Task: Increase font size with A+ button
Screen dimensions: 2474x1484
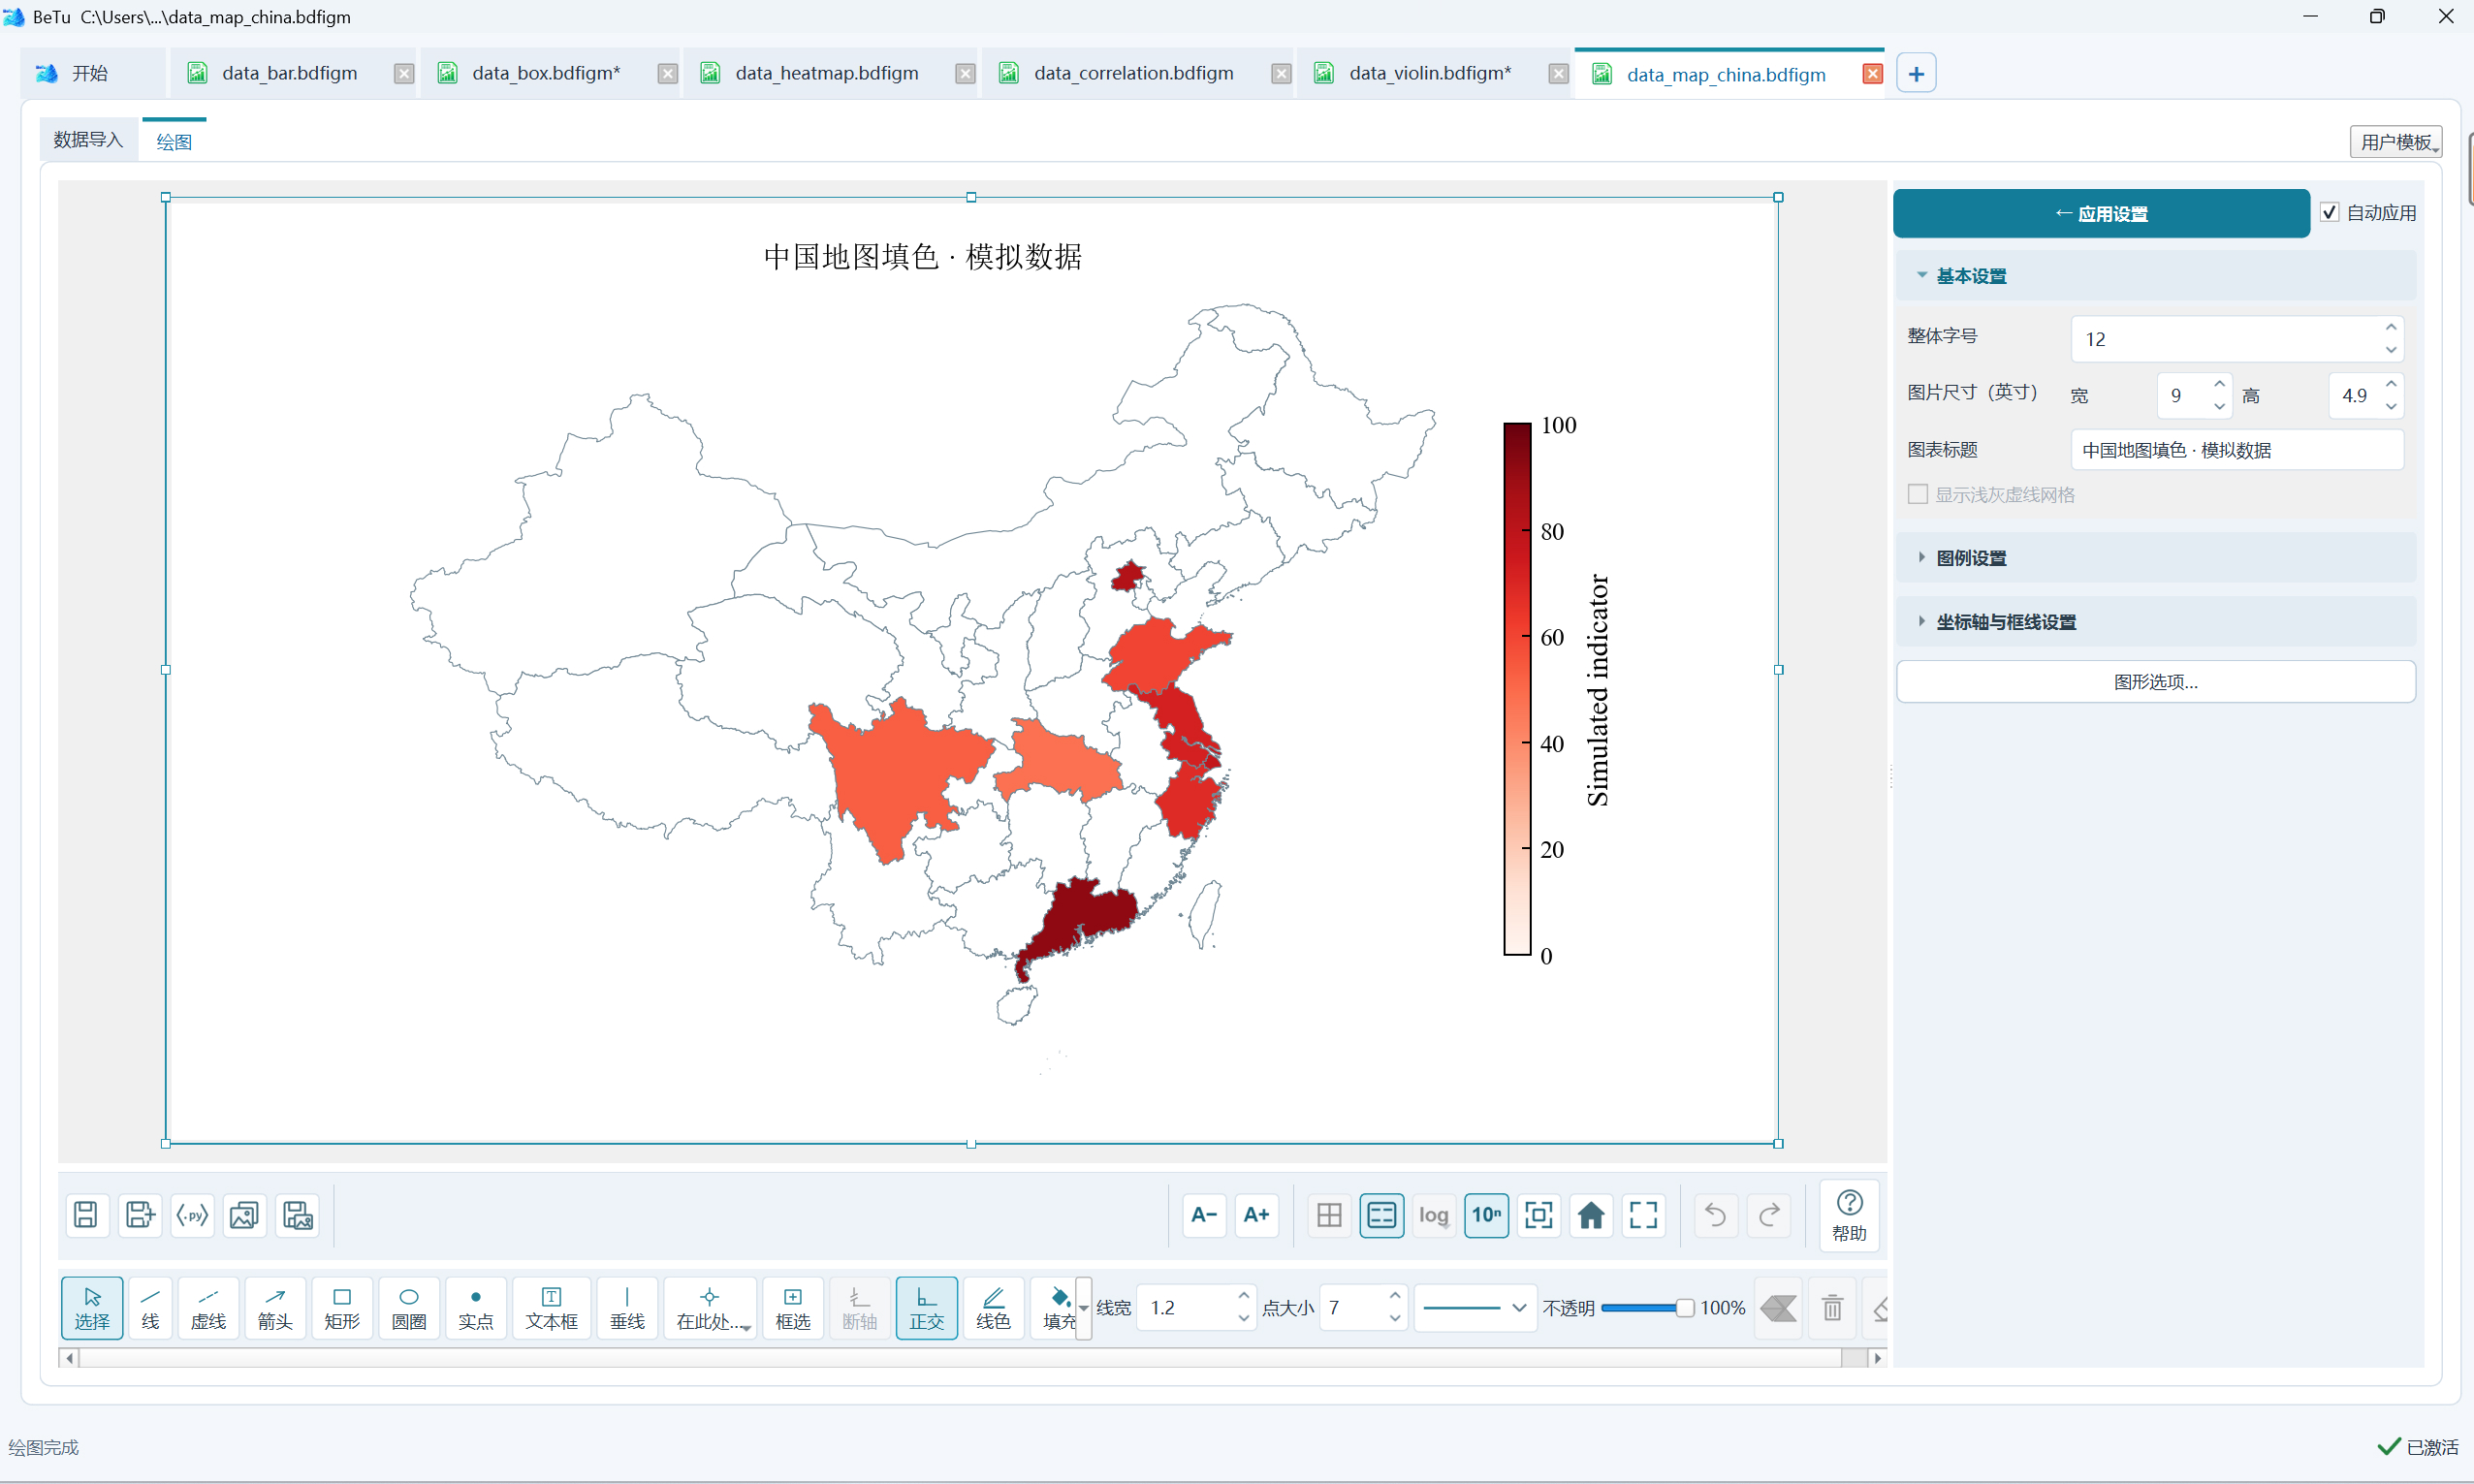Action: [x=1256, y=1215]
